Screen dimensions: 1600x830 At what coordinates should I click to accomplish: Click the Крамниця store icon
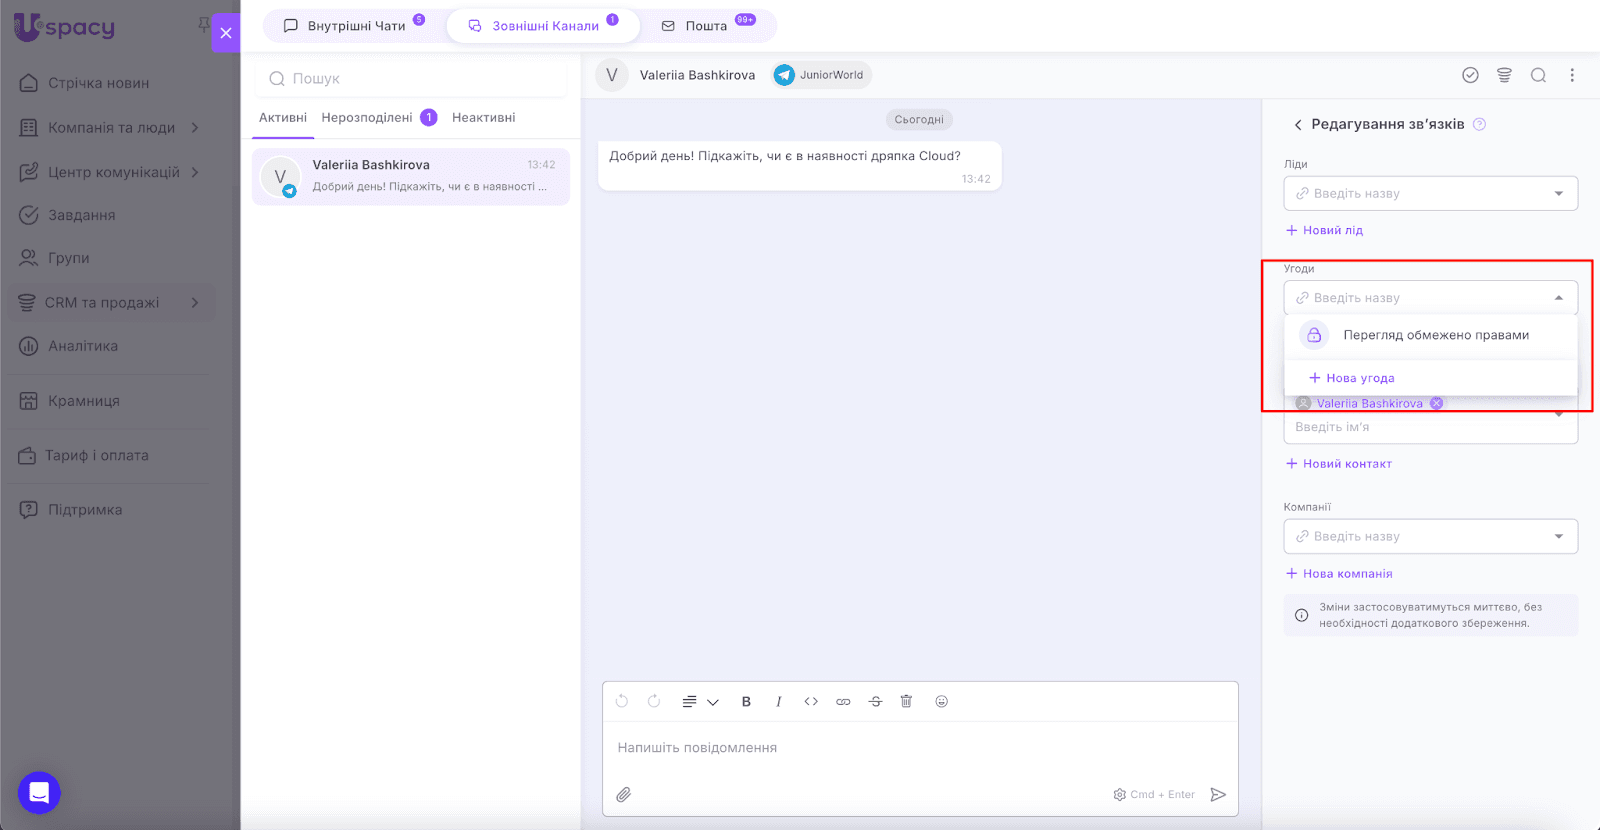click(x=29, y=401)
